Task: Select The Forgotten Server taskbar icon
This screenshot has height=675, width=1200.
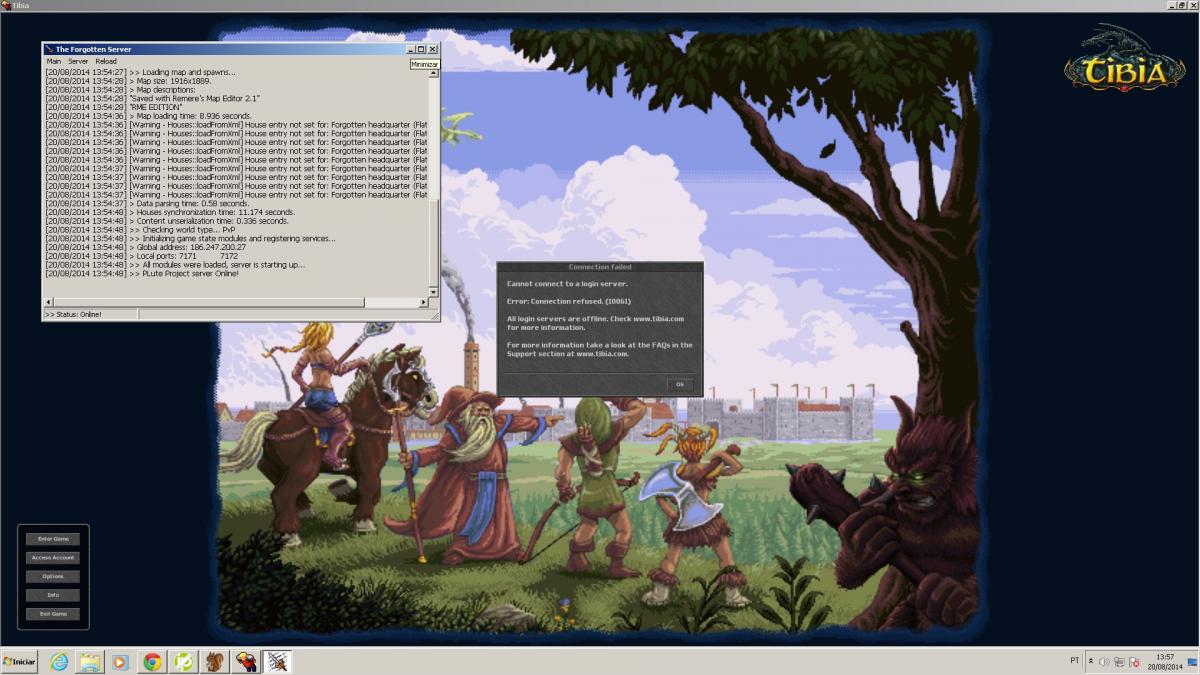Action: [x=277, y=662]
